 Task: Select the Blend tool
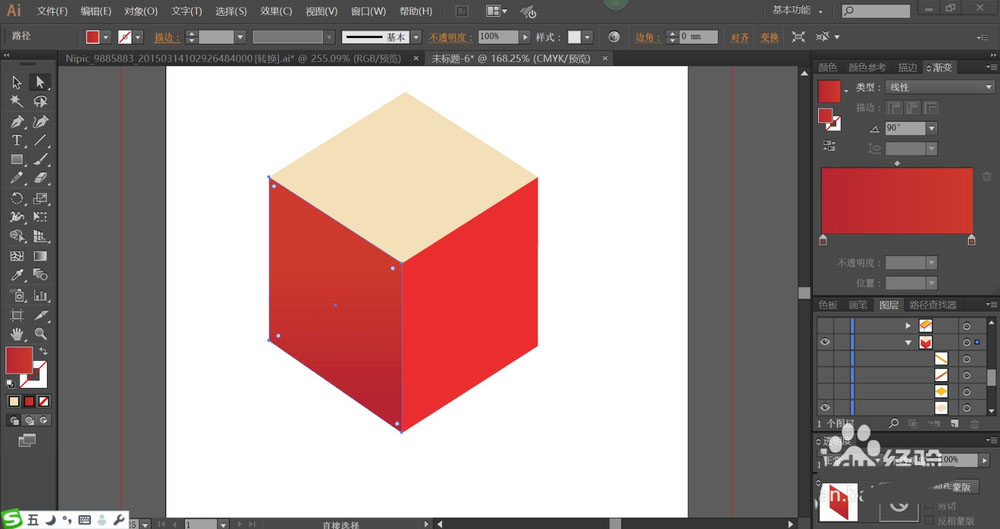[40, 276]
